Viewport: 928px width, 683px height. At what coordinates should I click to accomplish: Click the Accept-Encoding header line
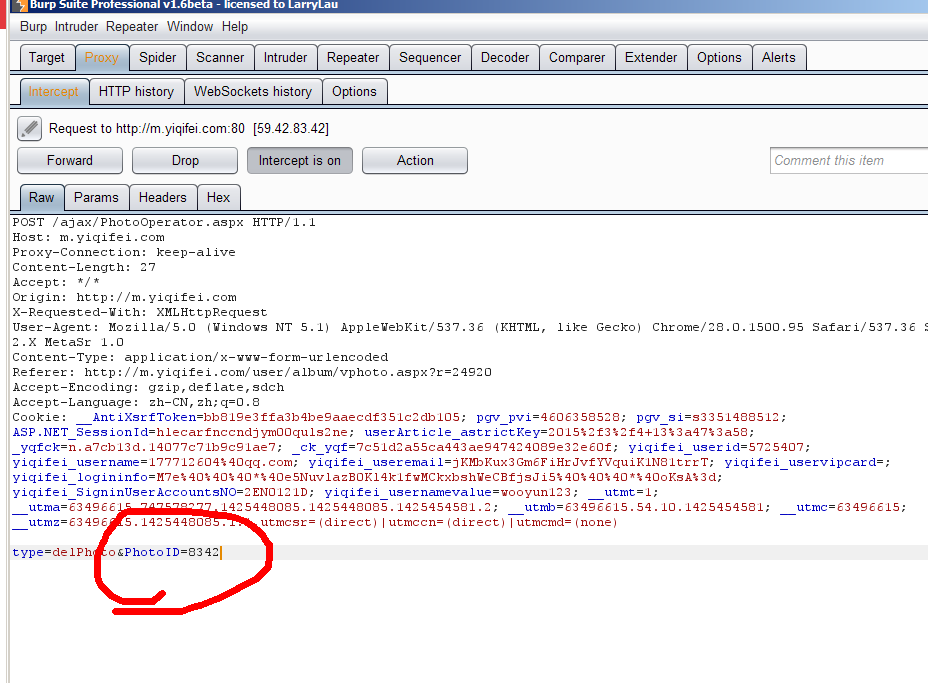(x=148, y=387)
